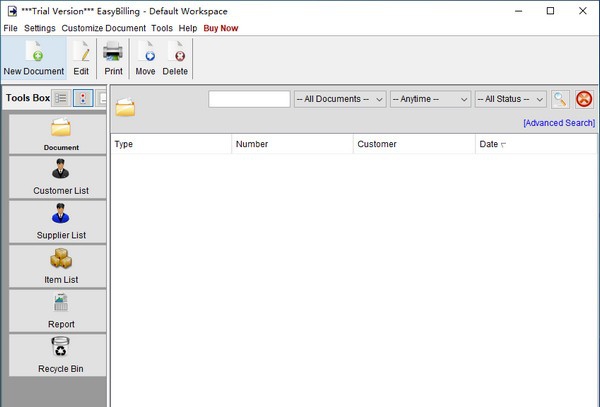This screenshot has width=600, height=407.
Task: Sort by the Number column header
Action: [x=292, y=144]
